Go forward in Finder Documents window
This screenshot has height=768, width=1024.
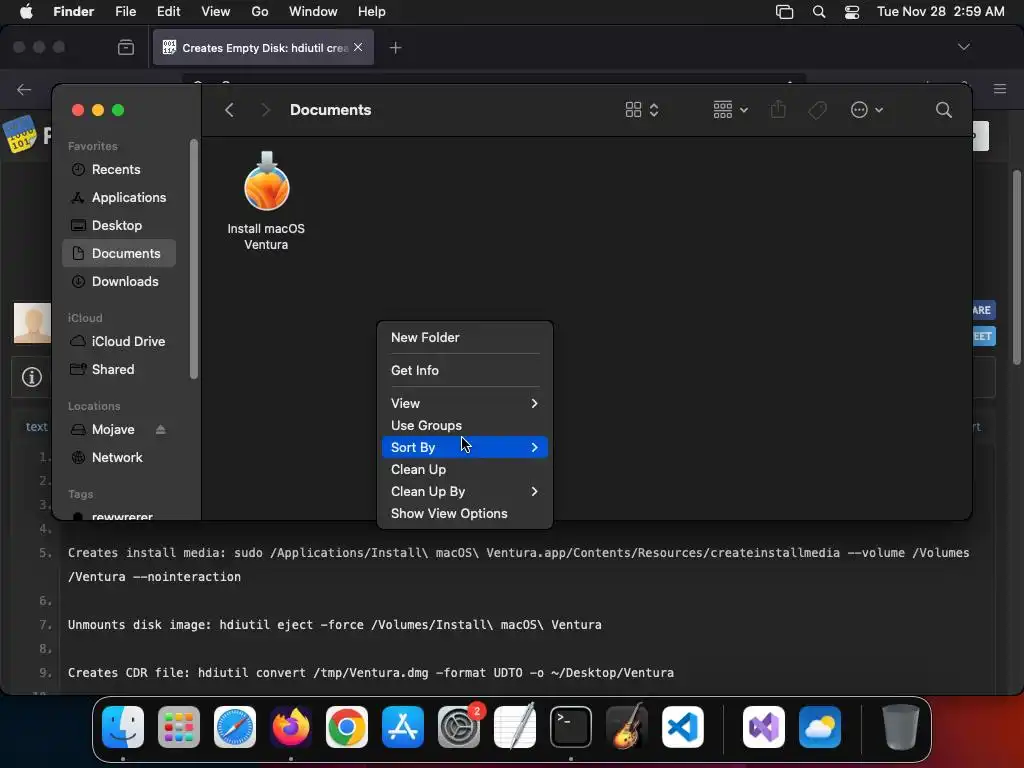[x=265, y=110]
